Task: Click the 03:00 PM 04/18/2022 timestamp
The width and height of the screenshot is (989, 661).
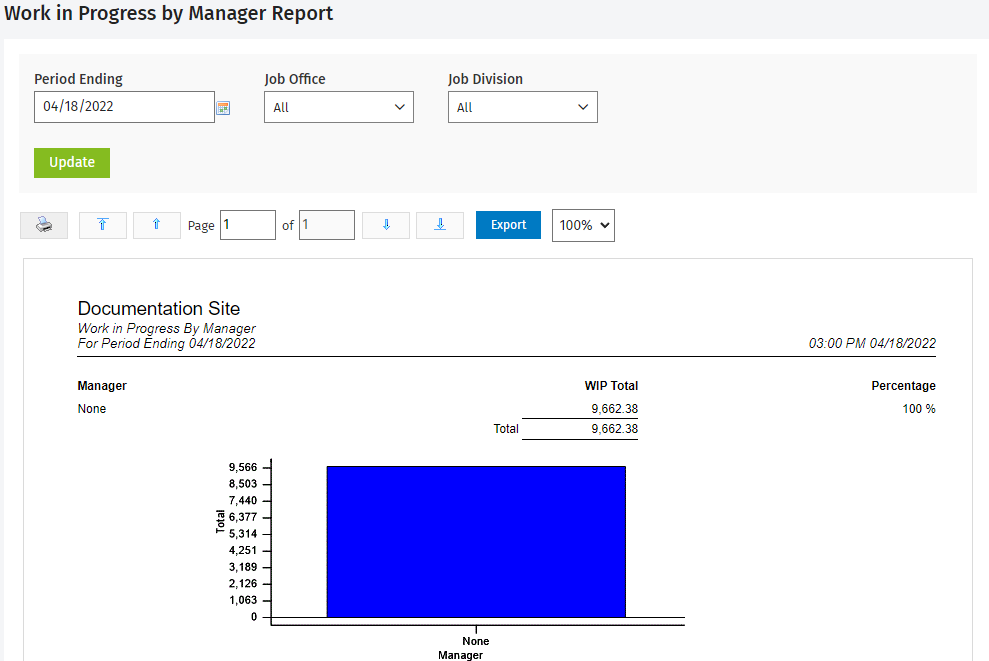Action: (x=872, y=343)
